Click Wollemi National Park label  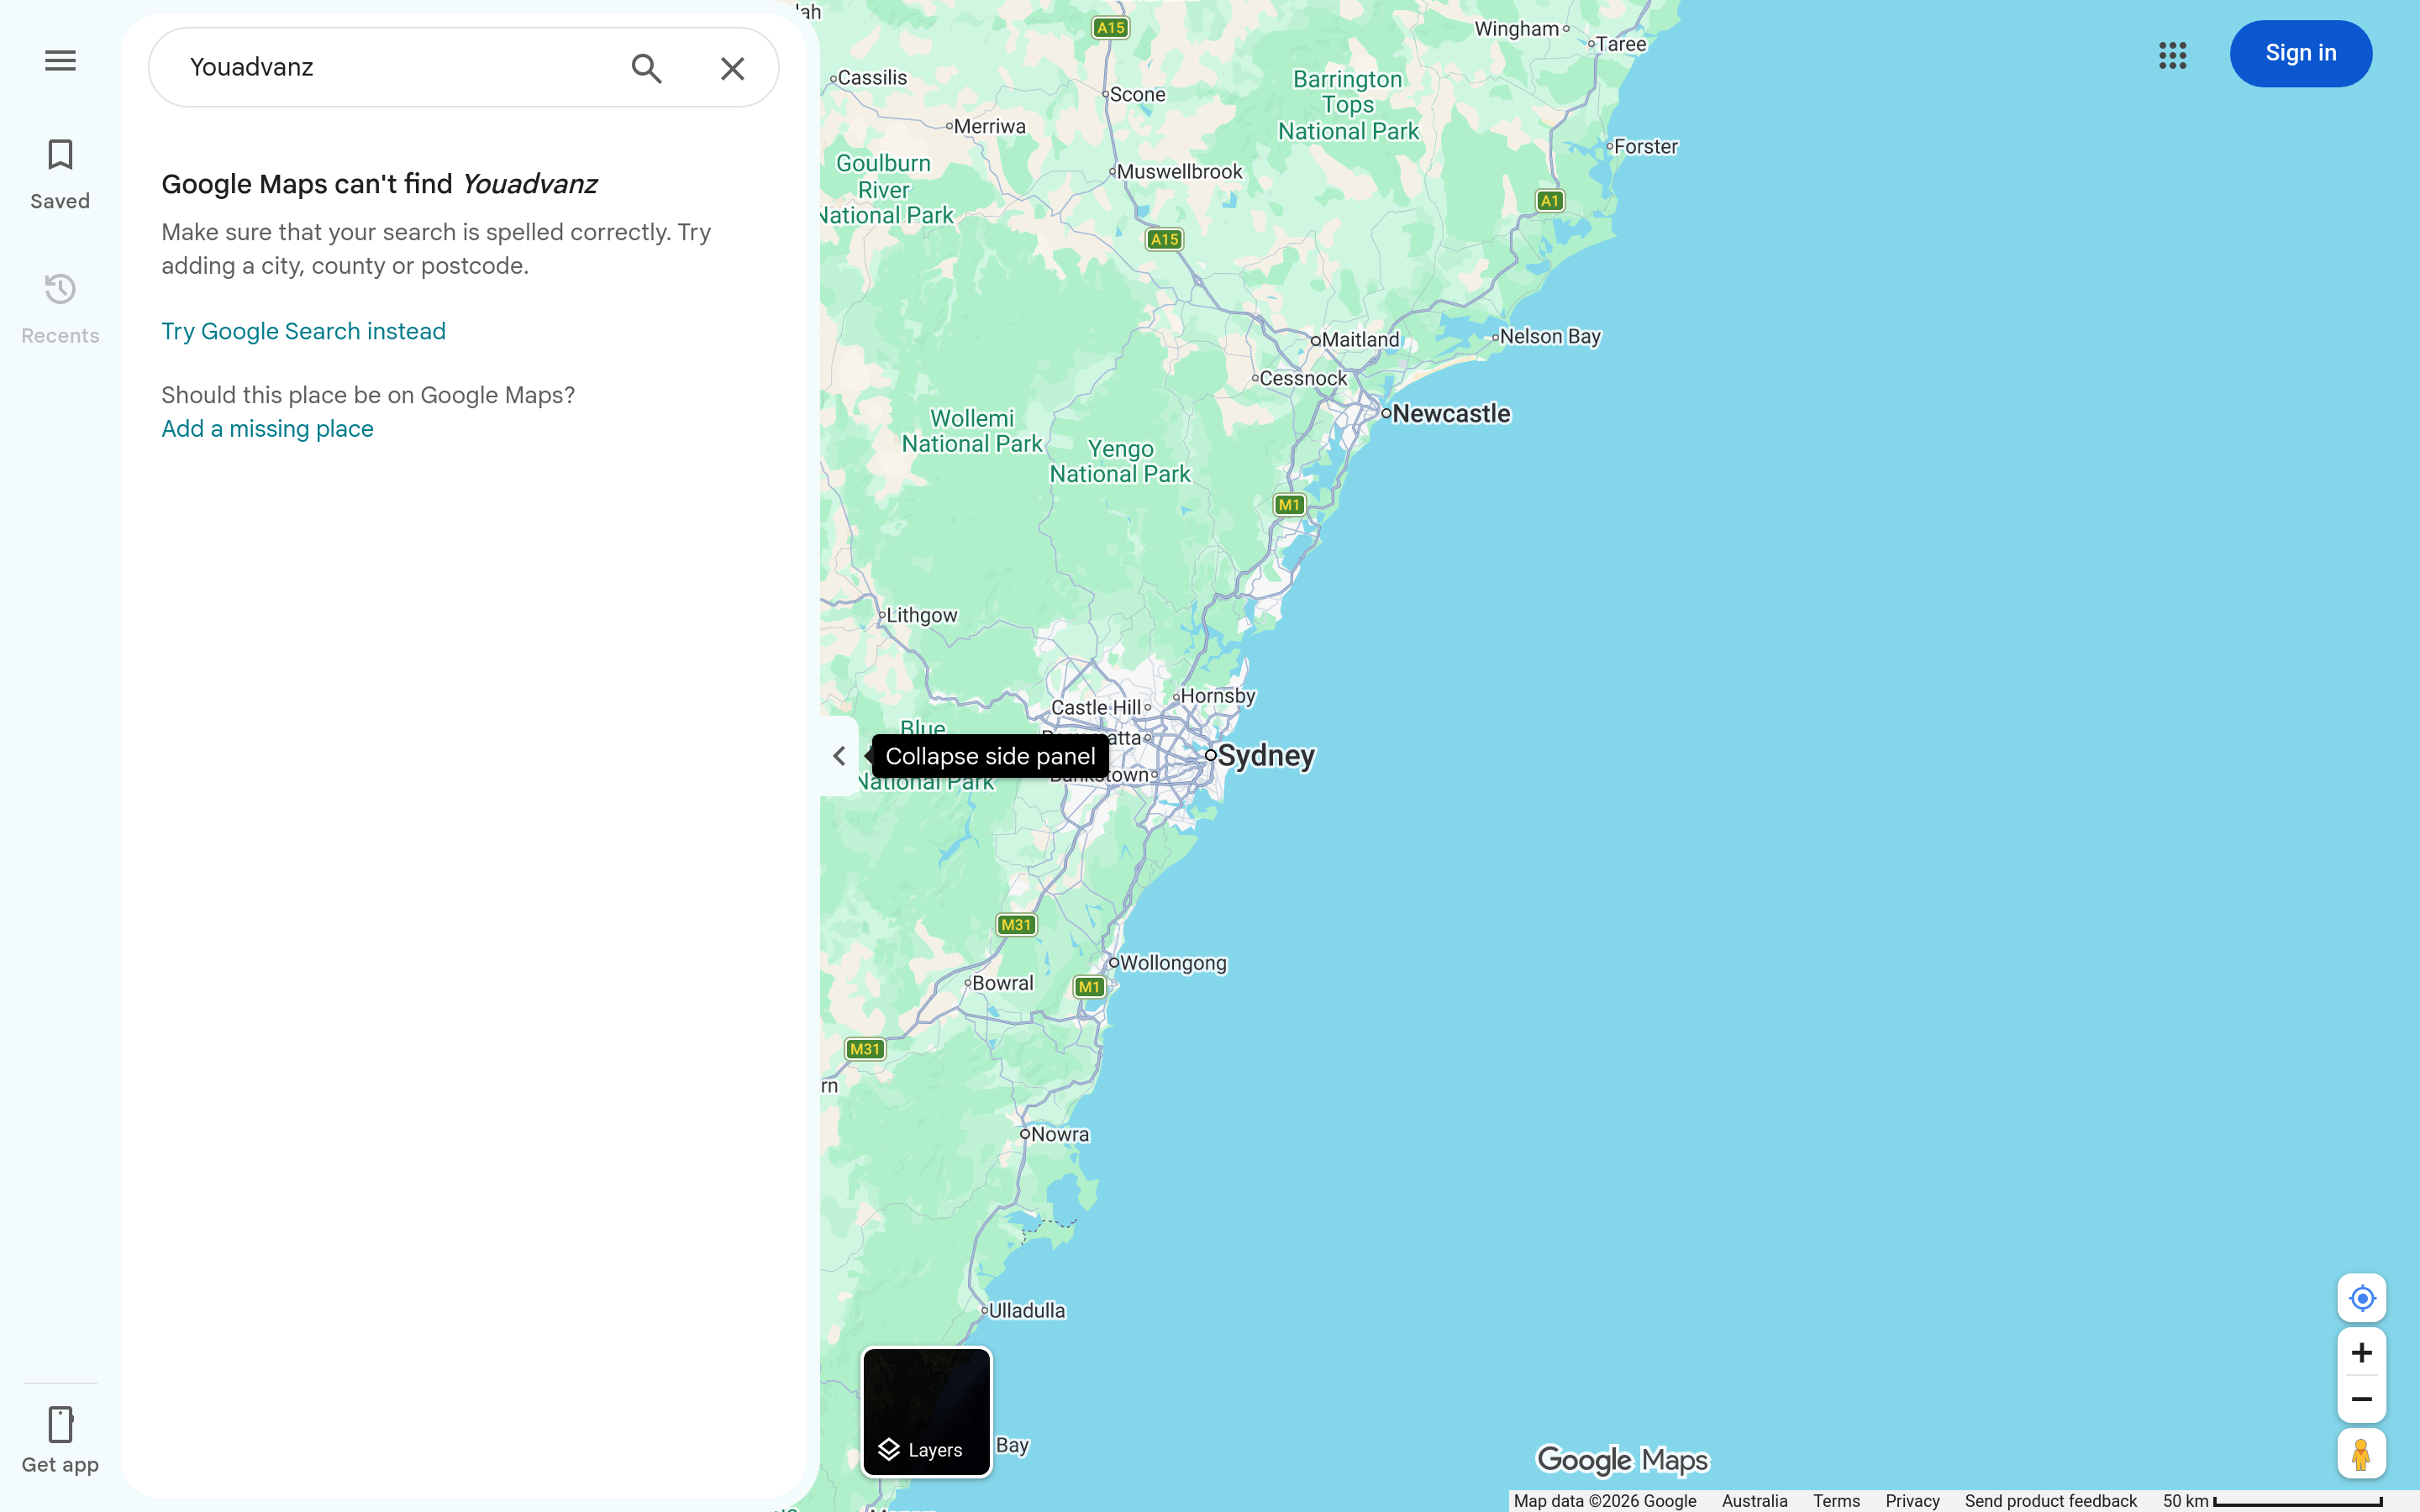click(x=972, y=431)
